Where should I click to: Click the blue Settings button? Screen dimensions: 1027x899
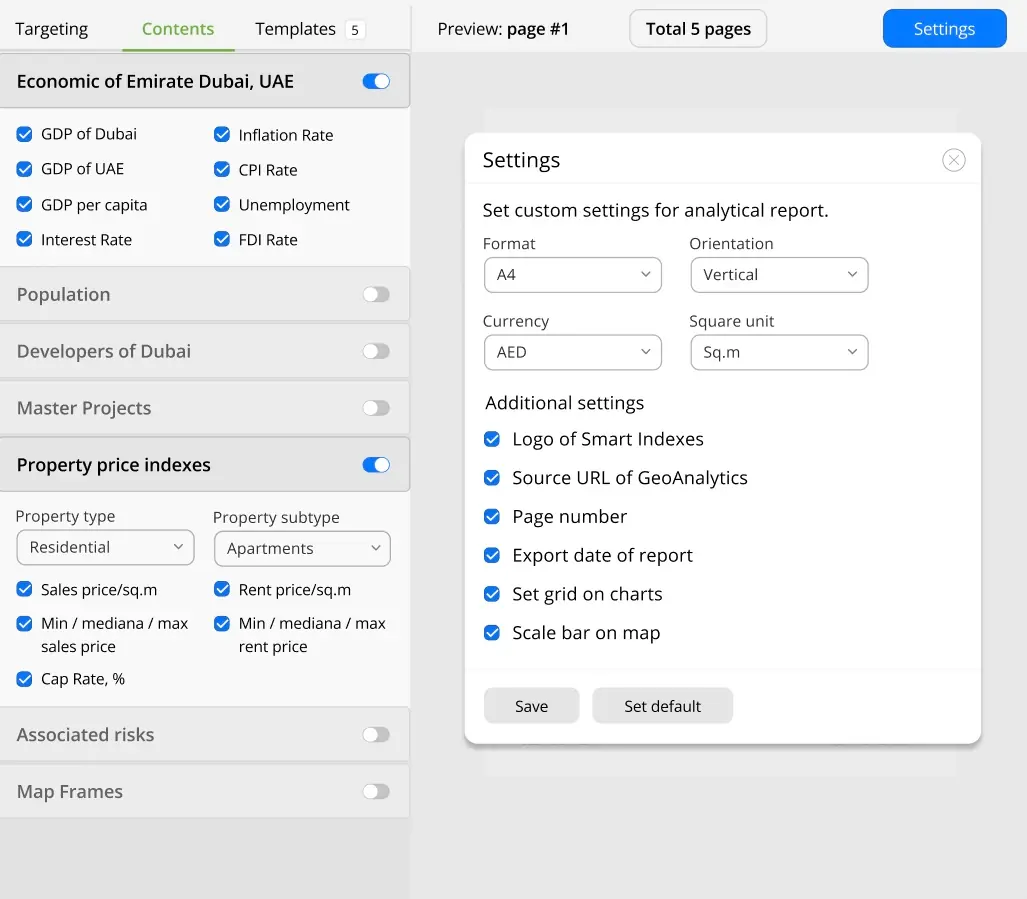pyautogui.click(x=944, y=29)
